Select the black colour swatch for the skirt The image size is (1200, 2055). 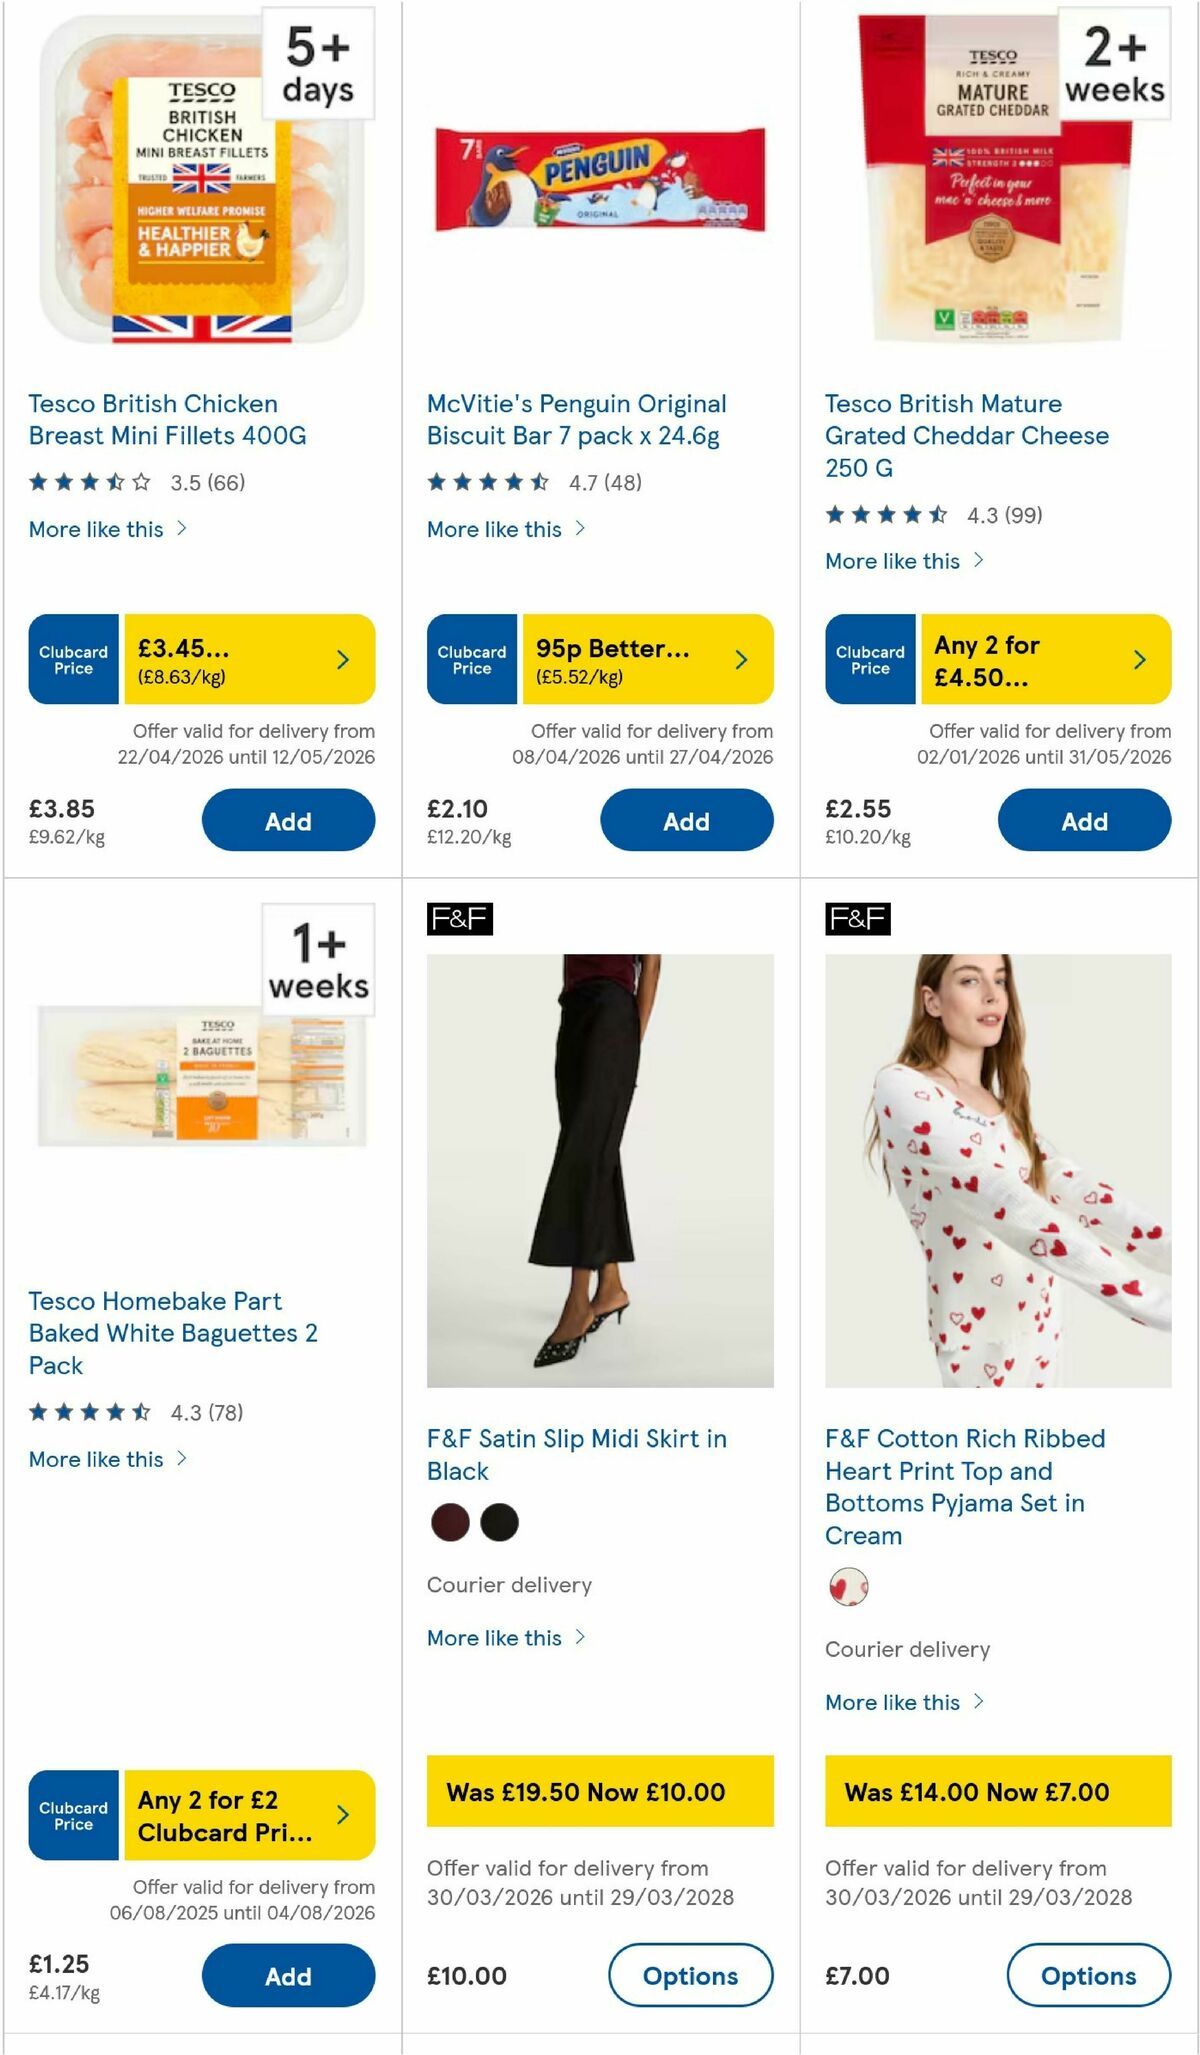click(x=499, y=1523)
